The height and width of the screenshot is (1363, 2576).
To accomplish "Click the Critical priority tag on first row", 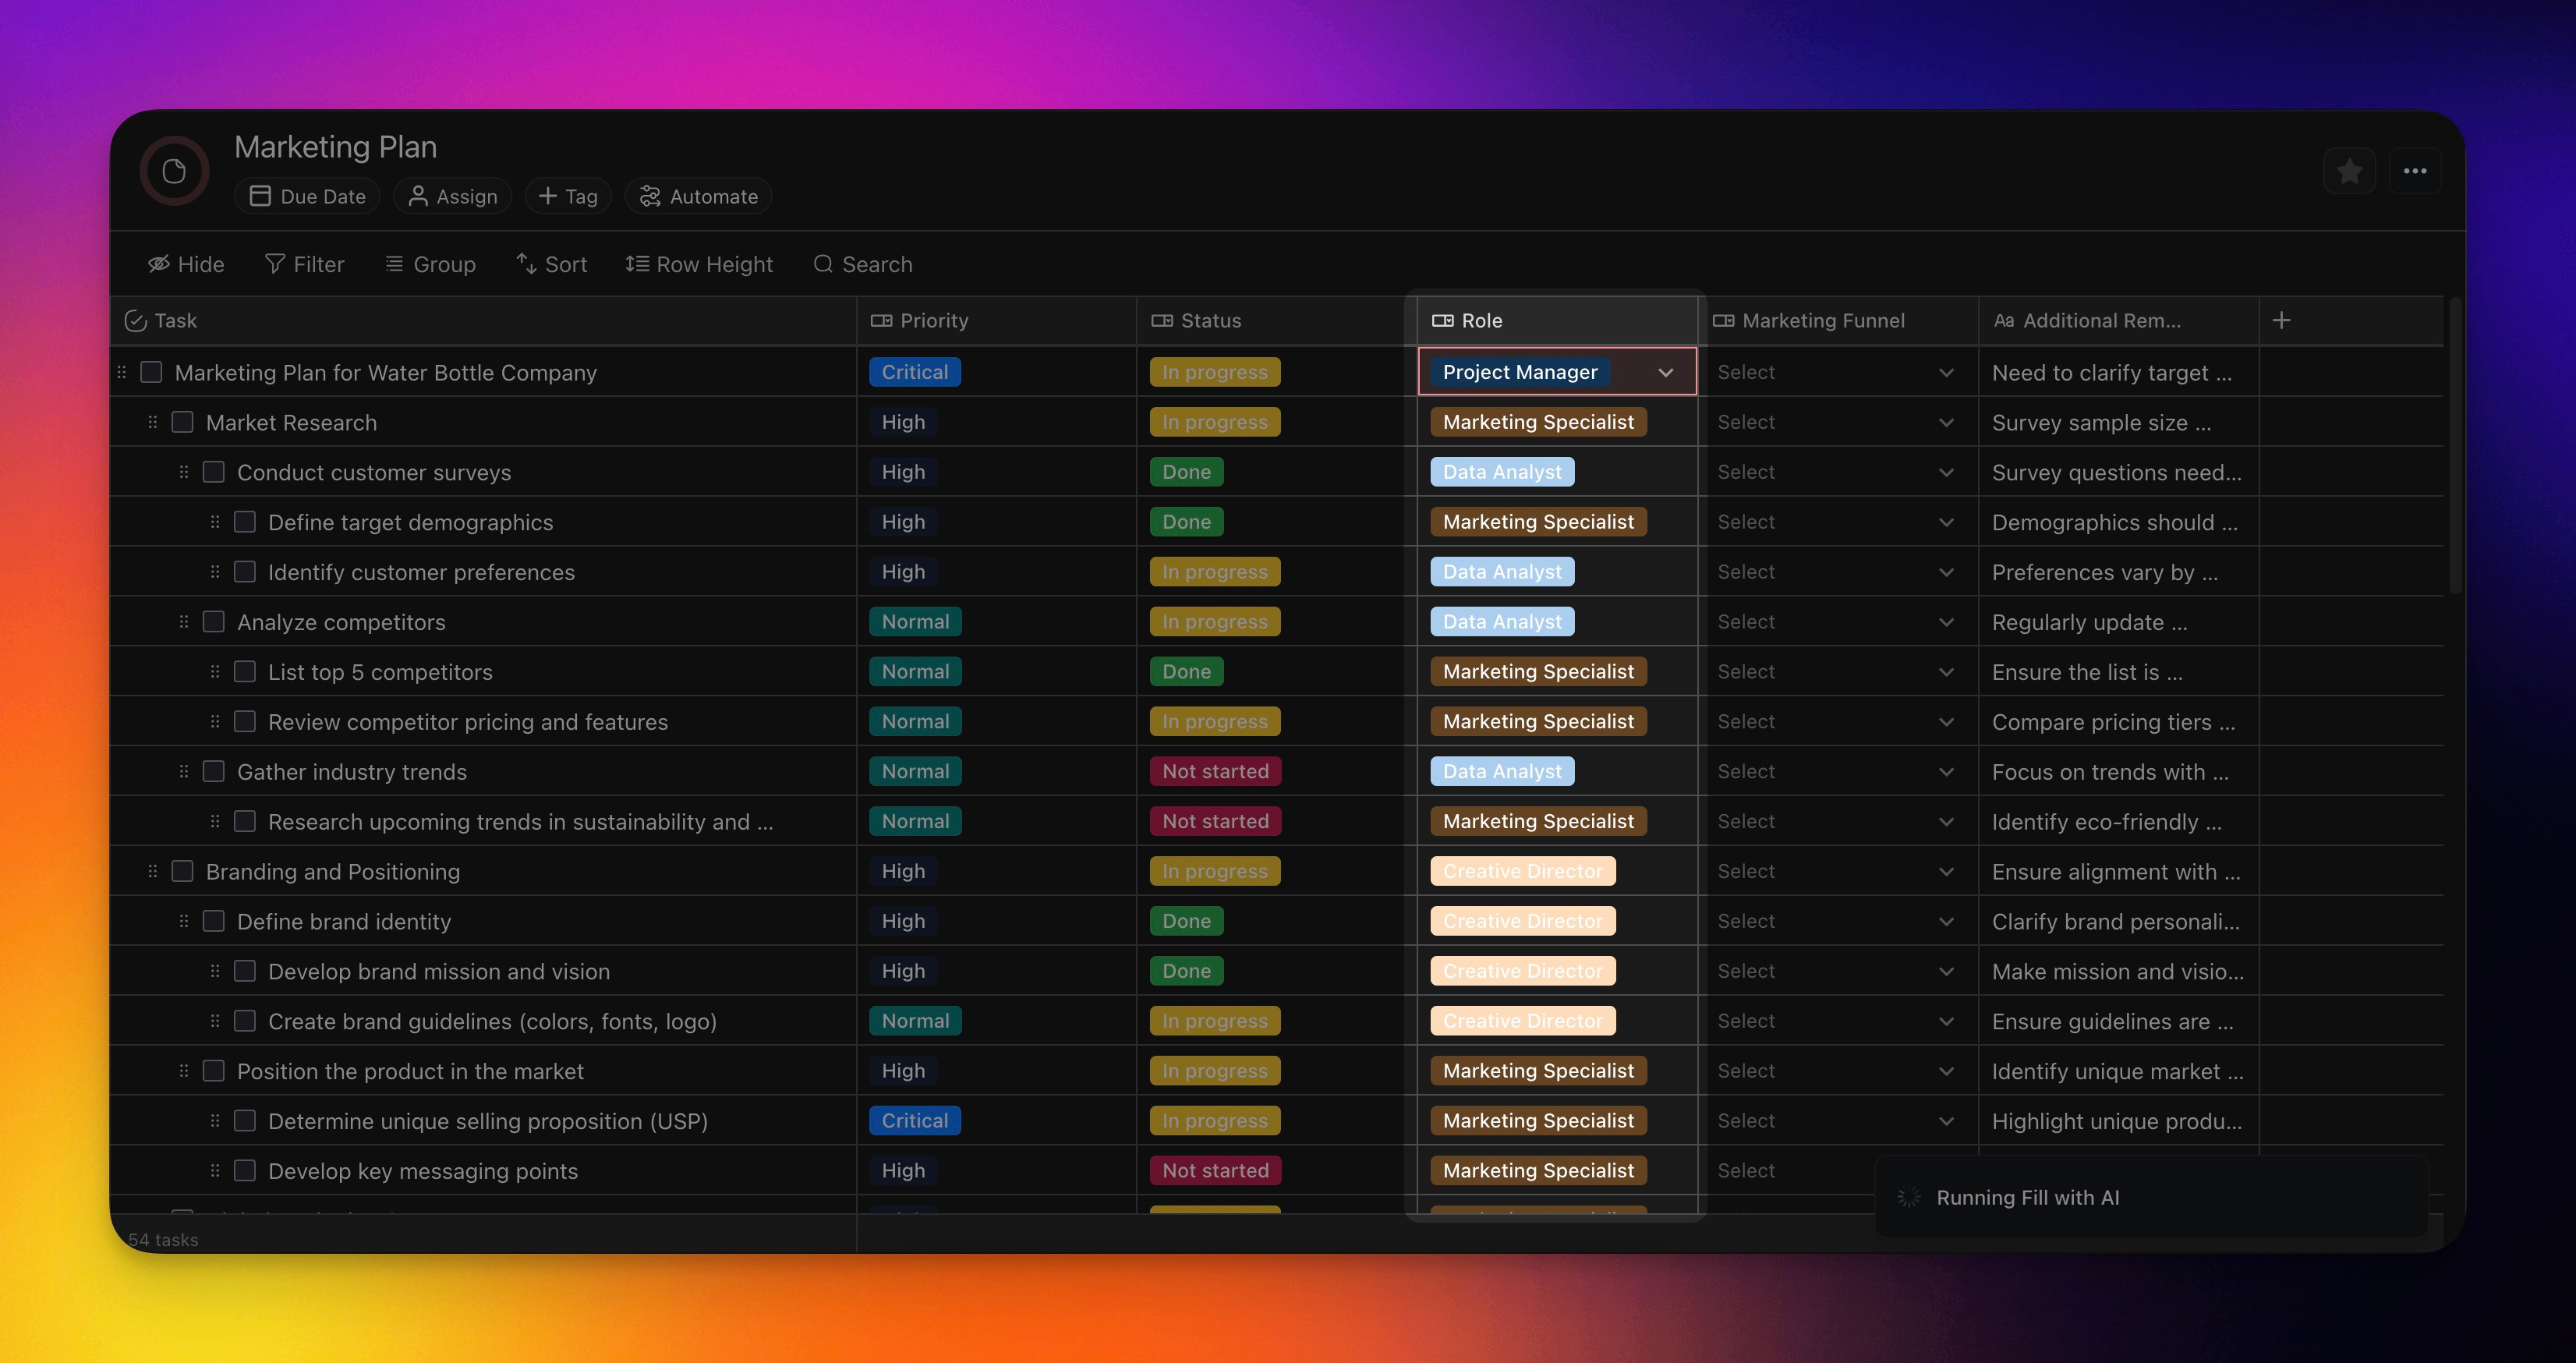I will 914,372.
